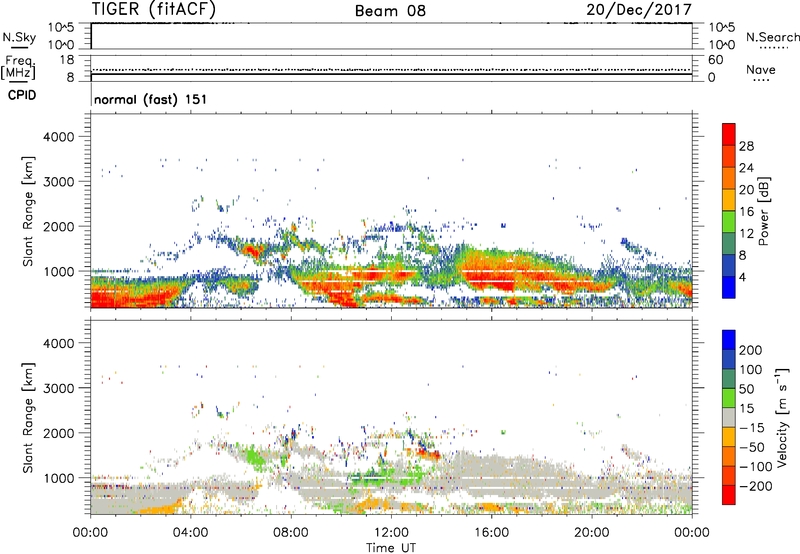Select power colorbar segment between 16 and 20

click(x=729, y=200)
